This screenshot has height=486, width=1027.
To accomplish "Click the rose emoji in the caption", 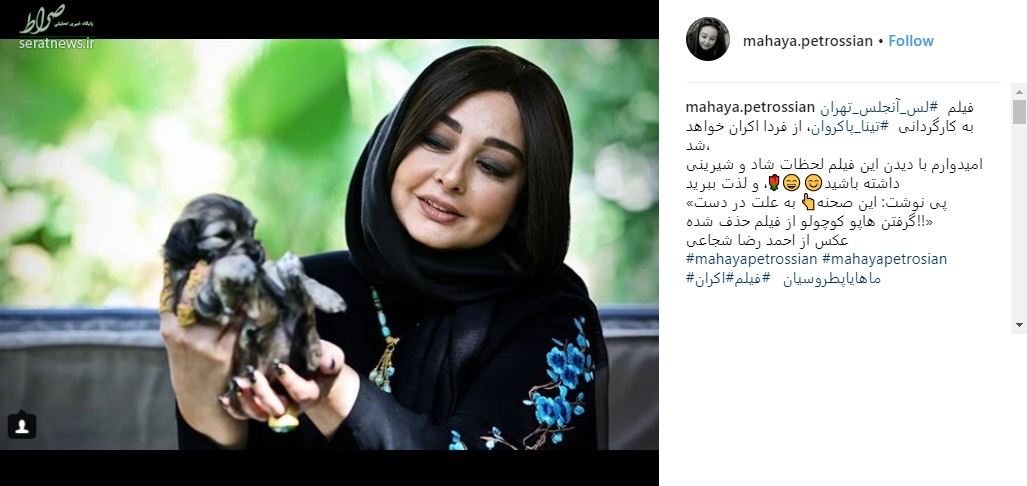I will [x=774, y=183].
